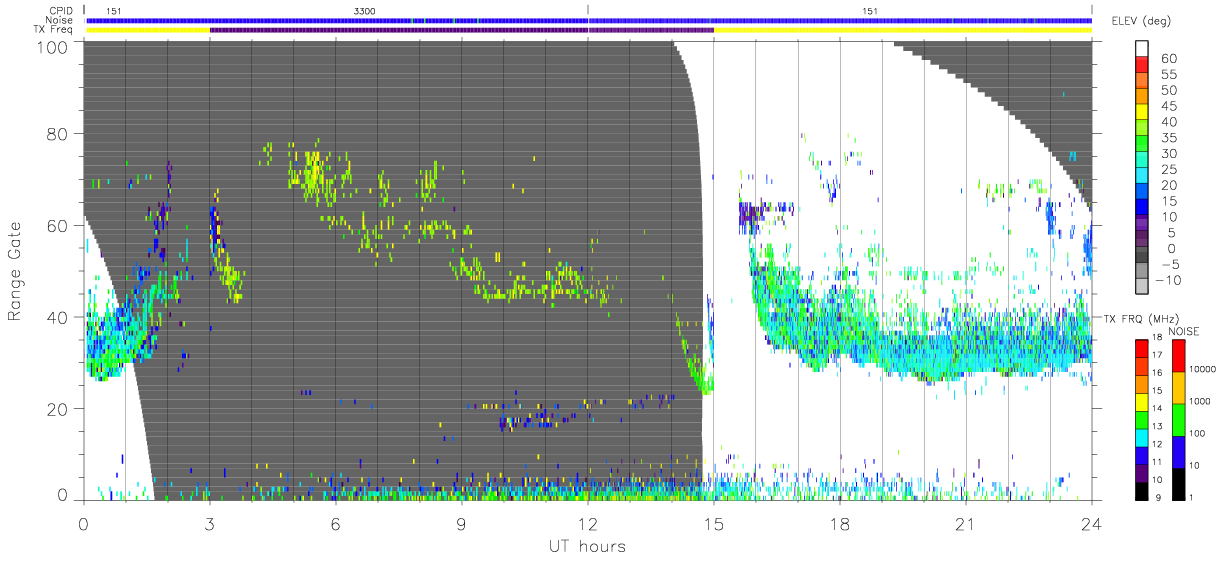1228x567 pixels.
Task: Pick the black 9-10 MHz TX FRQ swatch
Action: tap(1141, 490)
